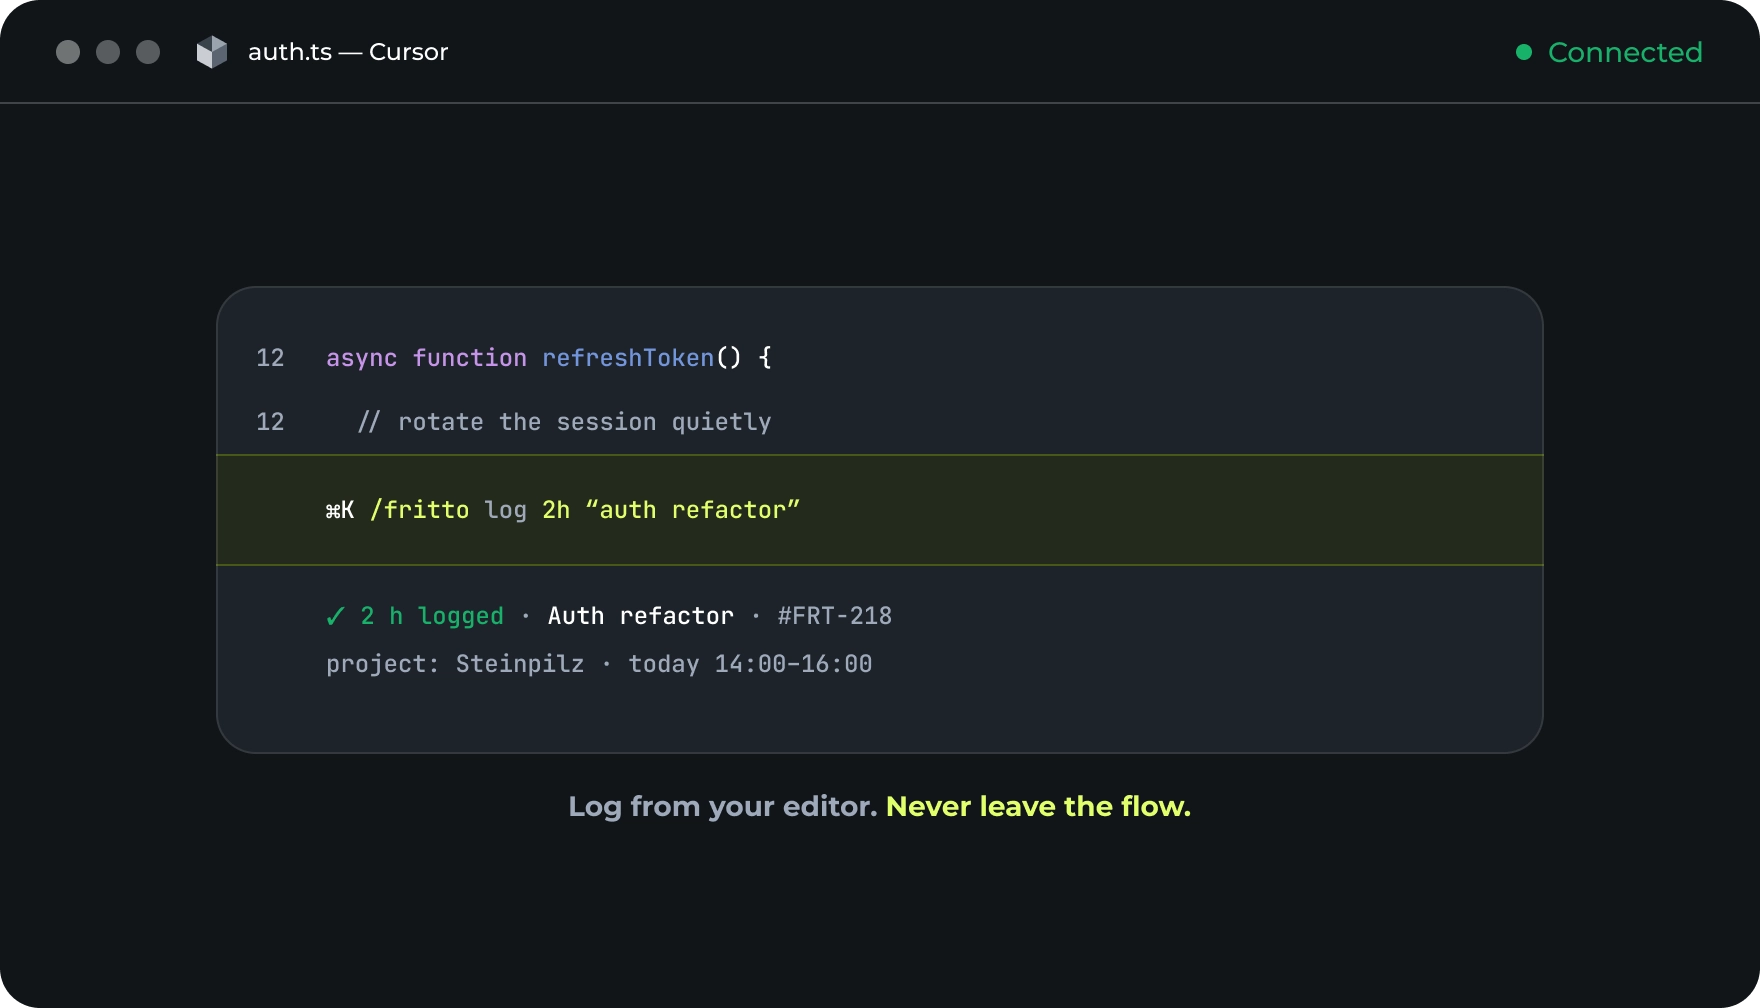Click the first gray window control dot
The image size is (1760, 1008).
pyautogui.click(x=68, y=52)
